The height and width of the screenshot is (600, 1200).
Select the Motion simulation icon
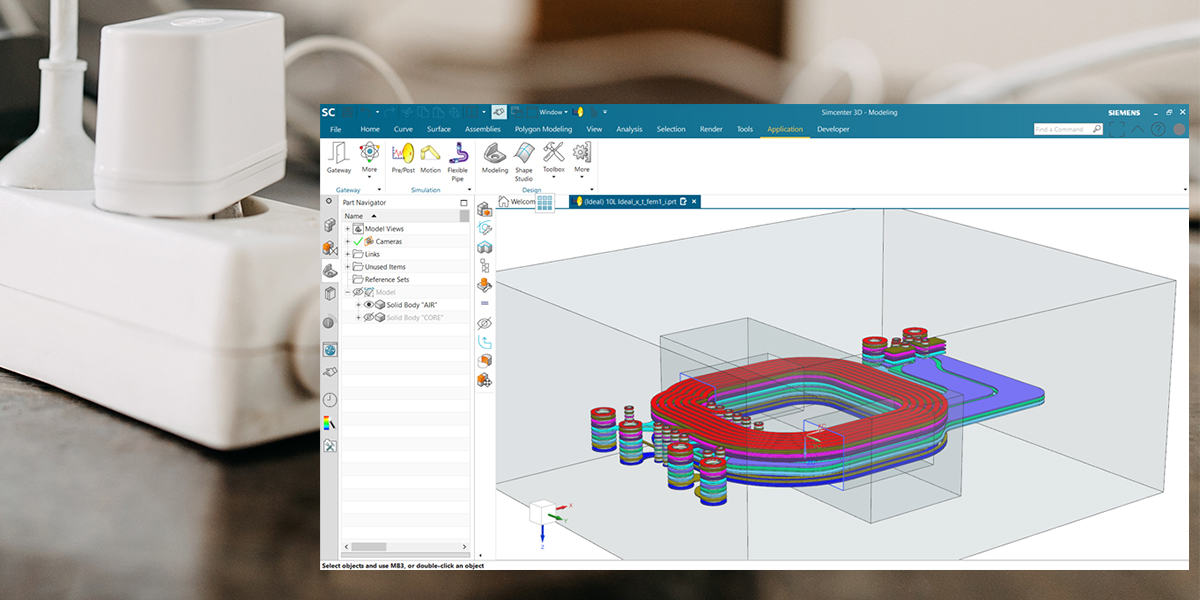430,155
